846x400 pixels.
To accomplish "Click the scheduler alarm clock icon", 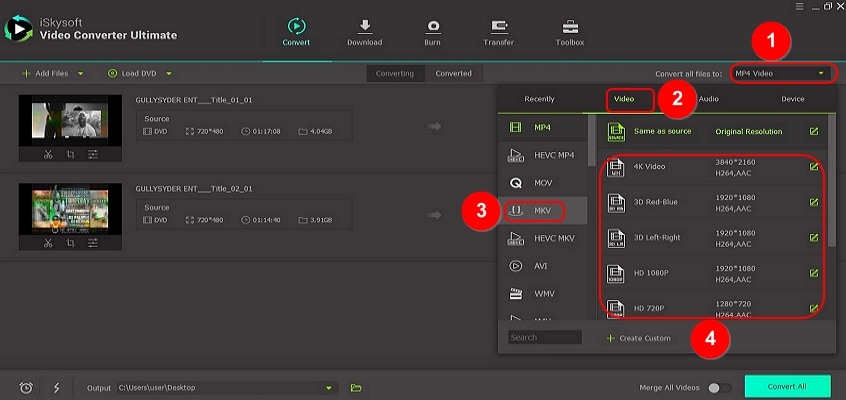I will click(26, 388).
